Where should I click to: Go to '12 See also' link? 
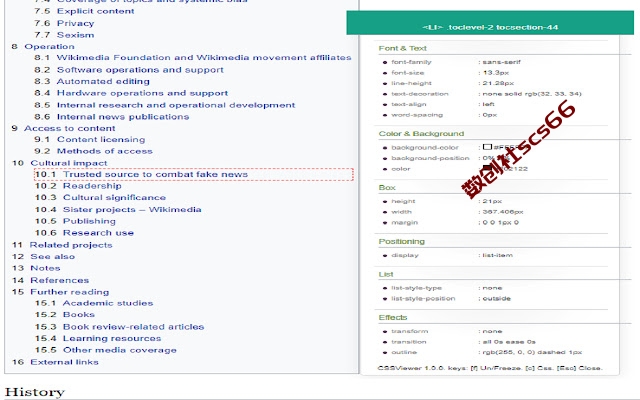(x=43, y=257)
